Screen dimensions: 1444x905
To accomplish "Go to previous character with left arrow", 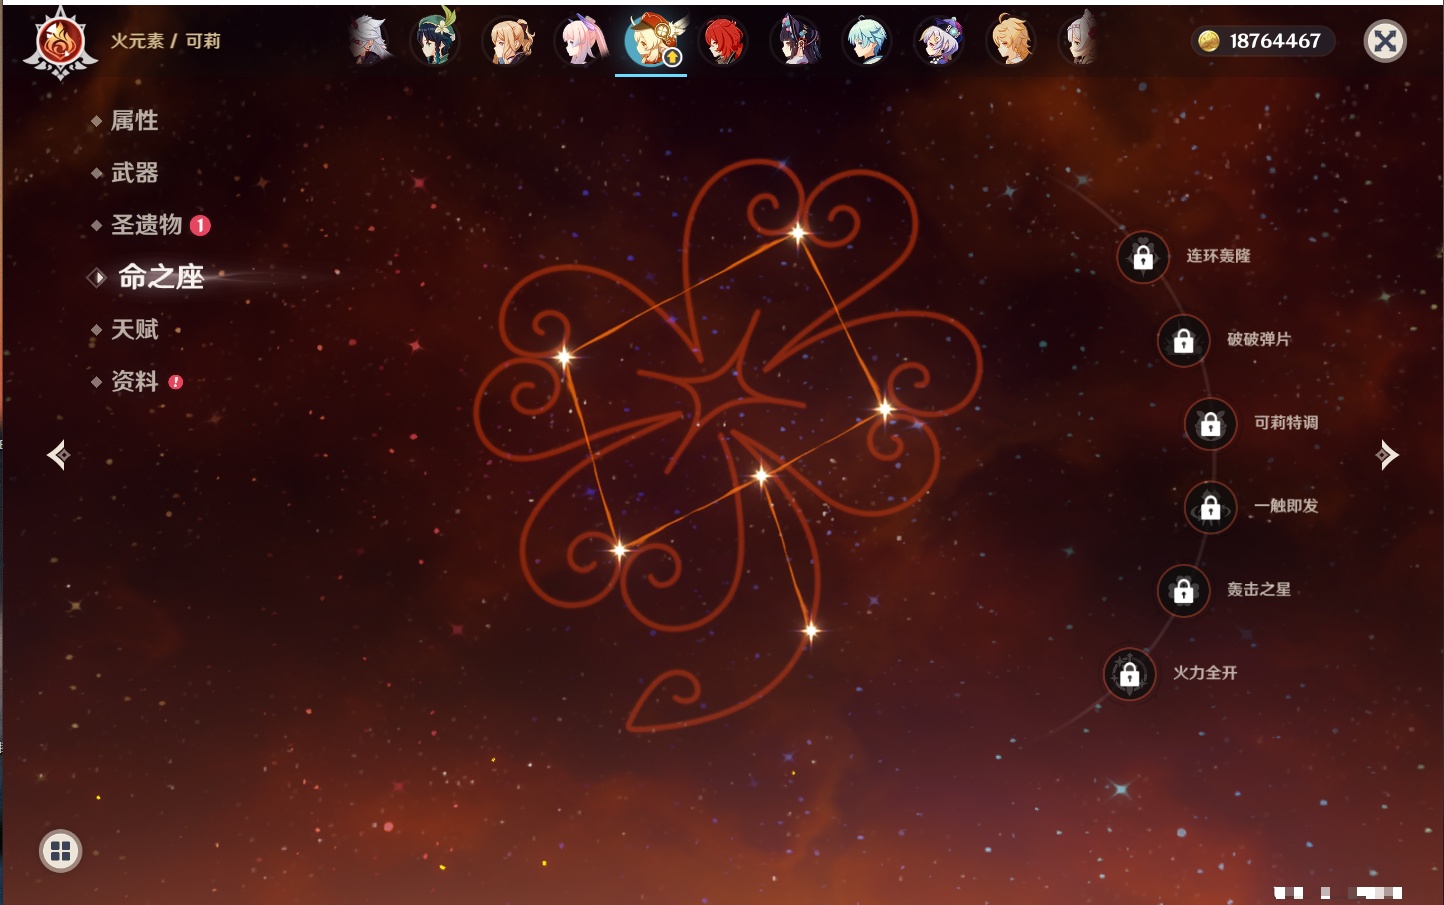I will (x=58, y=455).
